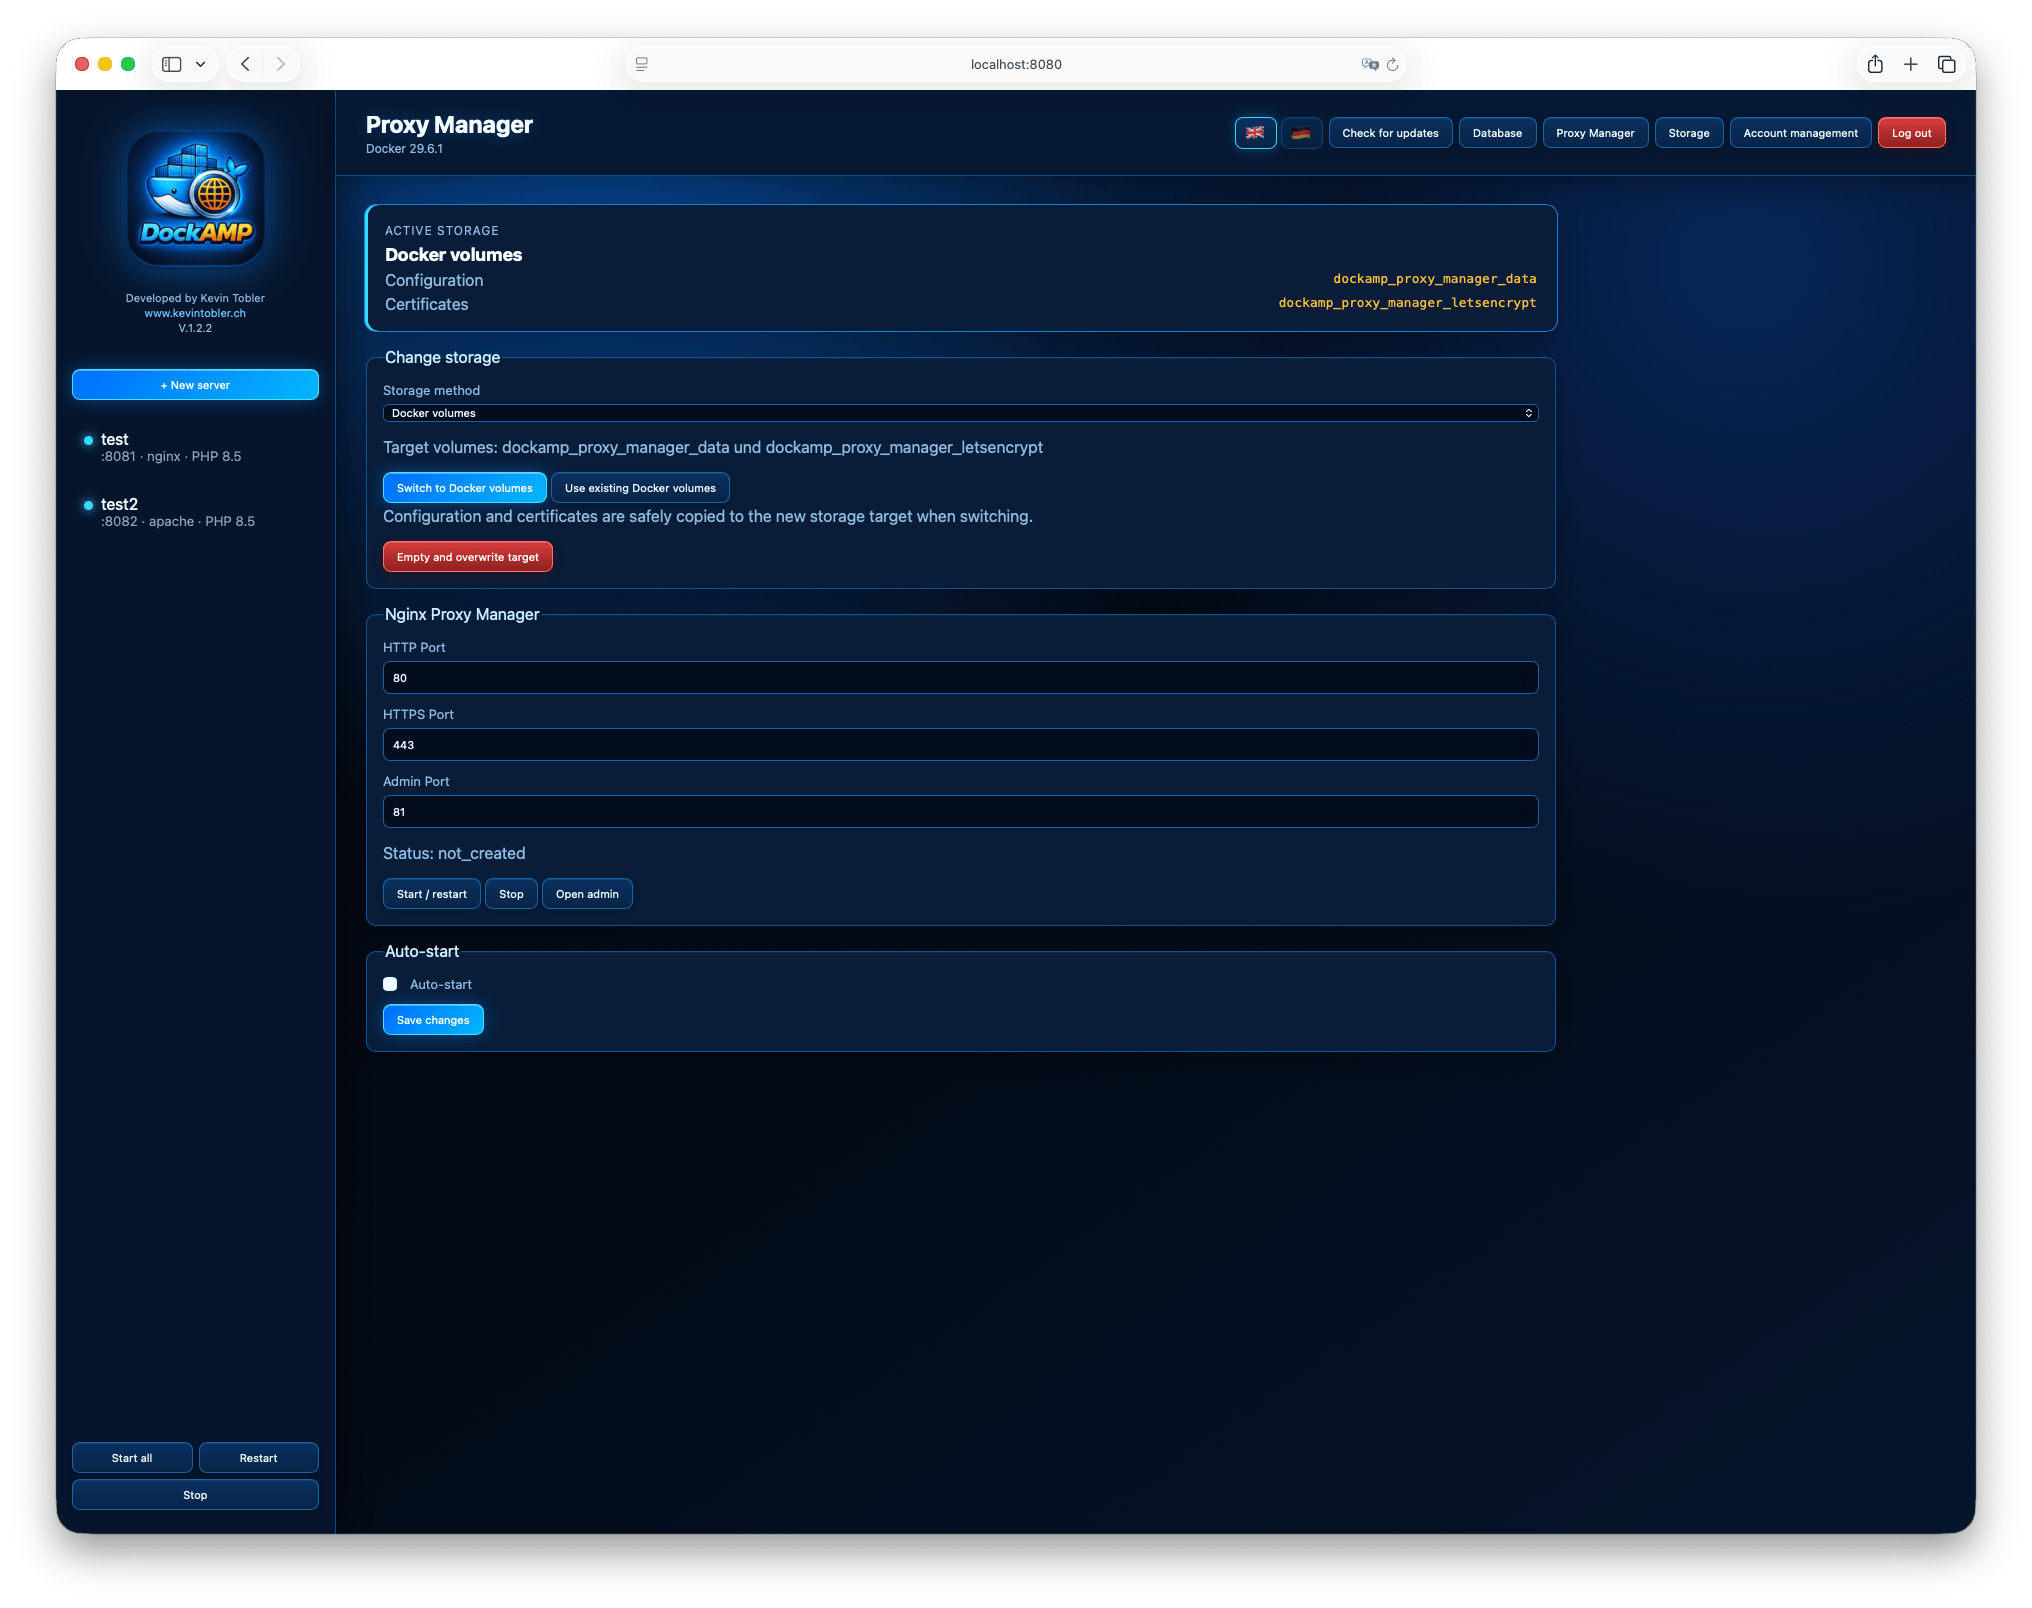Click the status dot beside test server

click(x=88, y=440)
